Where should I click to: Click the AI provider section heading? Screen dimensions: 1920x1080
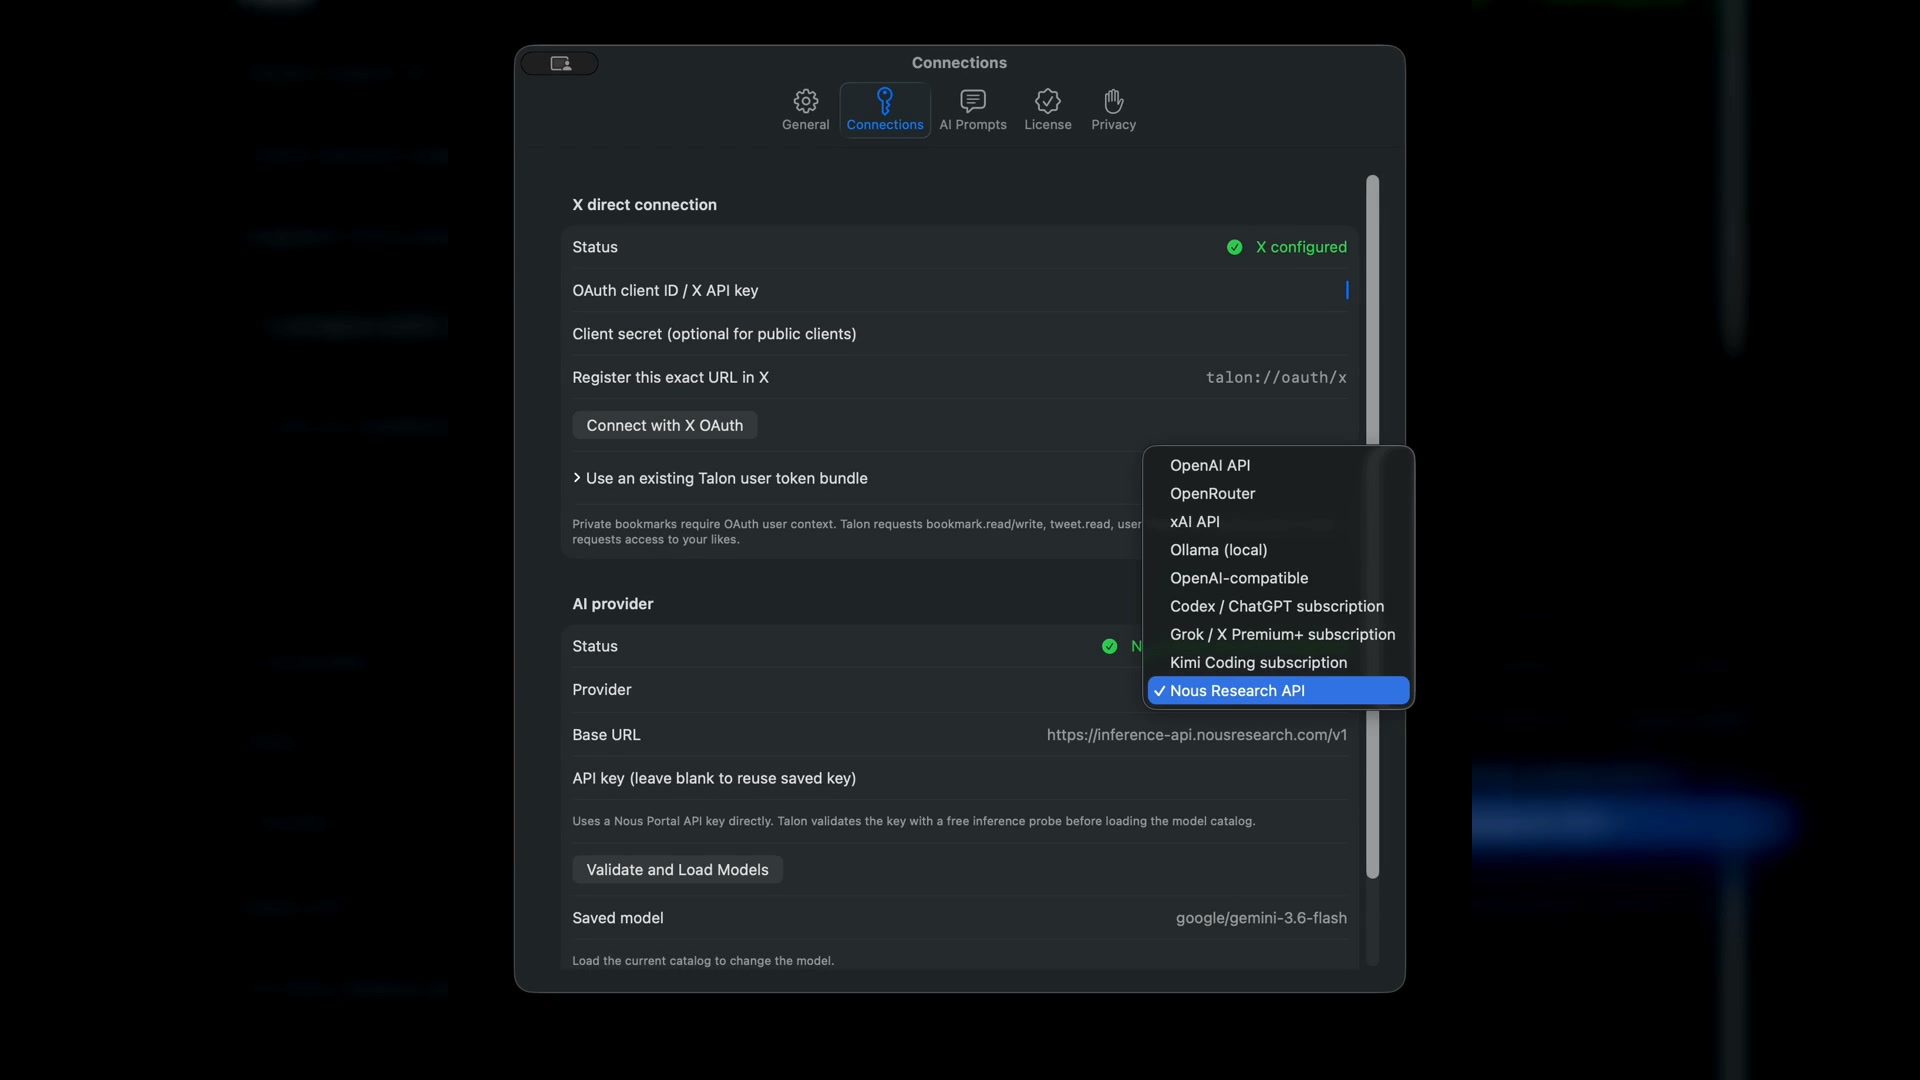pyautogui.click(x=612, y=604)
